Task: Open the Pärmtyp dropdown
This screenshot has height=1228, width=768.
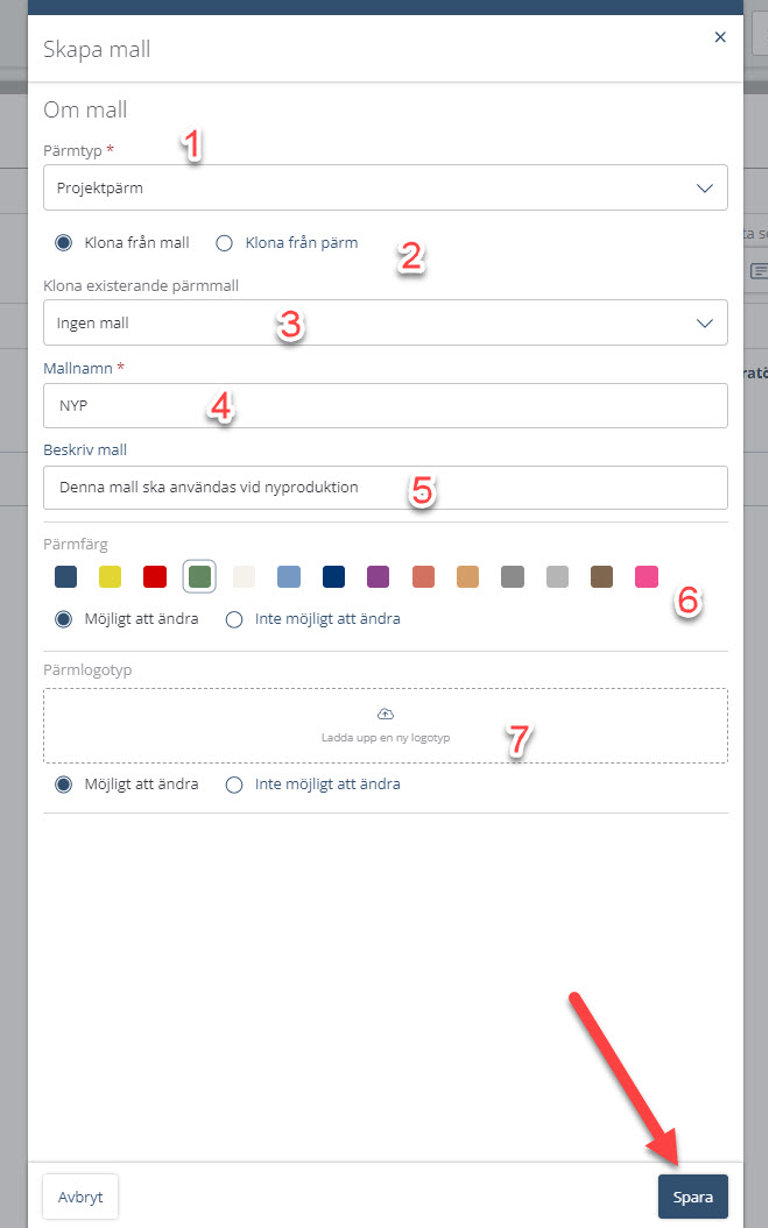Action: (385, 187)
